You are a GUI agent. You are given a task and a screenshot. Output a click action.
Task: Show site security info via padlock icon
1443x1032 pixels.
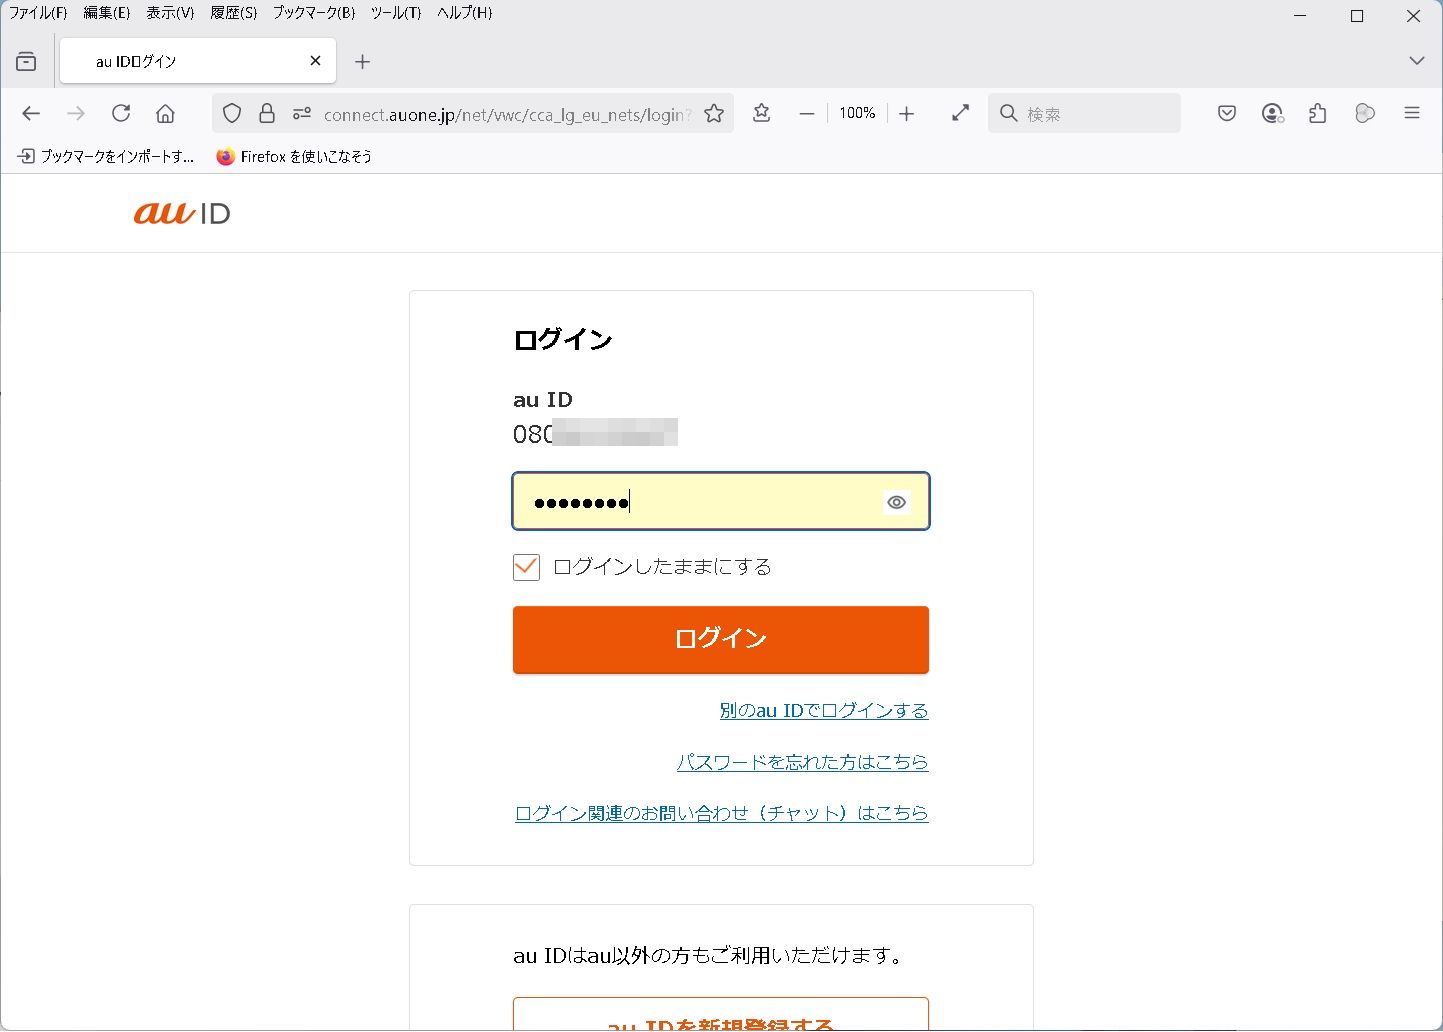tap(266, 114)
